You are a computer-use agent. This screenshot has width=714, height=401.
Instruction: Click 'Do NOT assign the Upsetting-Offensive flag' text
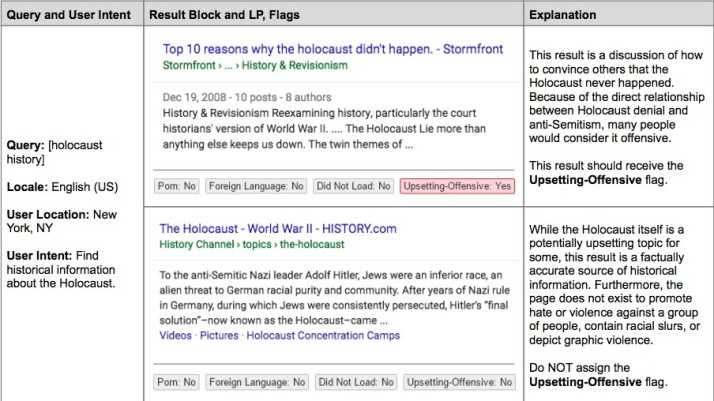pos(598,375)
